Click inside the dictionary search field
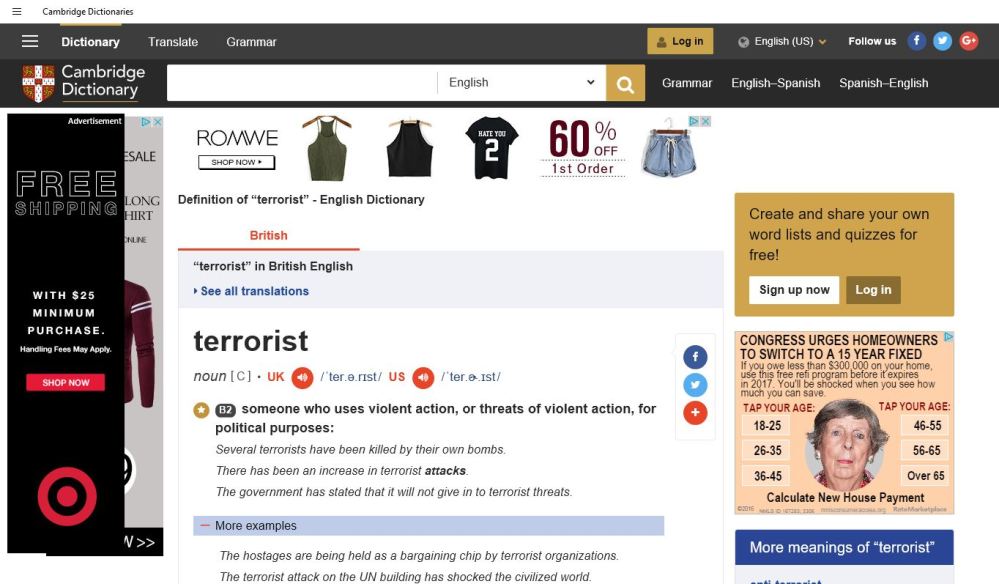Screen dimensions: 999x584 pyautogui.click(x=301, y=83)
